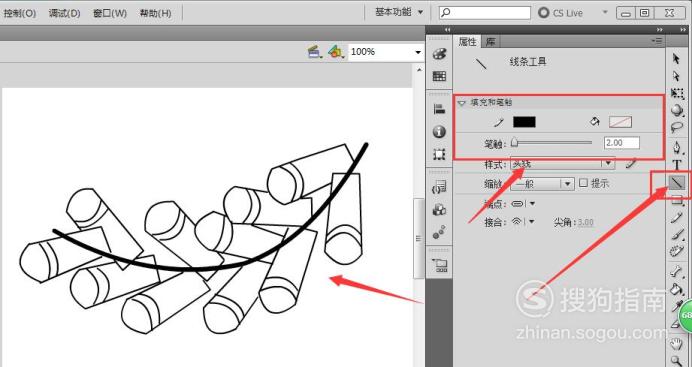Open the Info panel icon

point(439,131)
